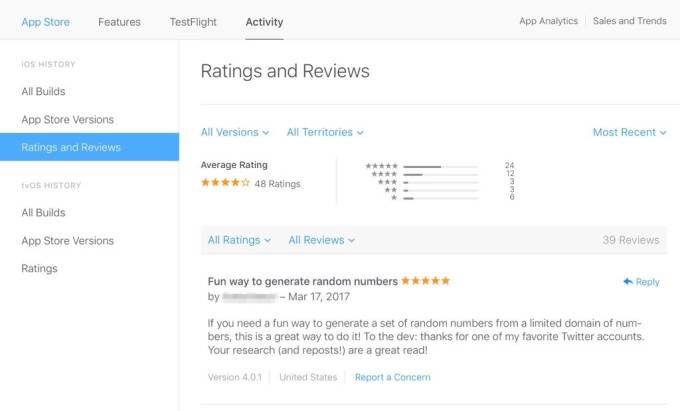The width and height of the screenshot is (680, 411).
Task: Click the Reply arrow icon
Action: [628, 282]
